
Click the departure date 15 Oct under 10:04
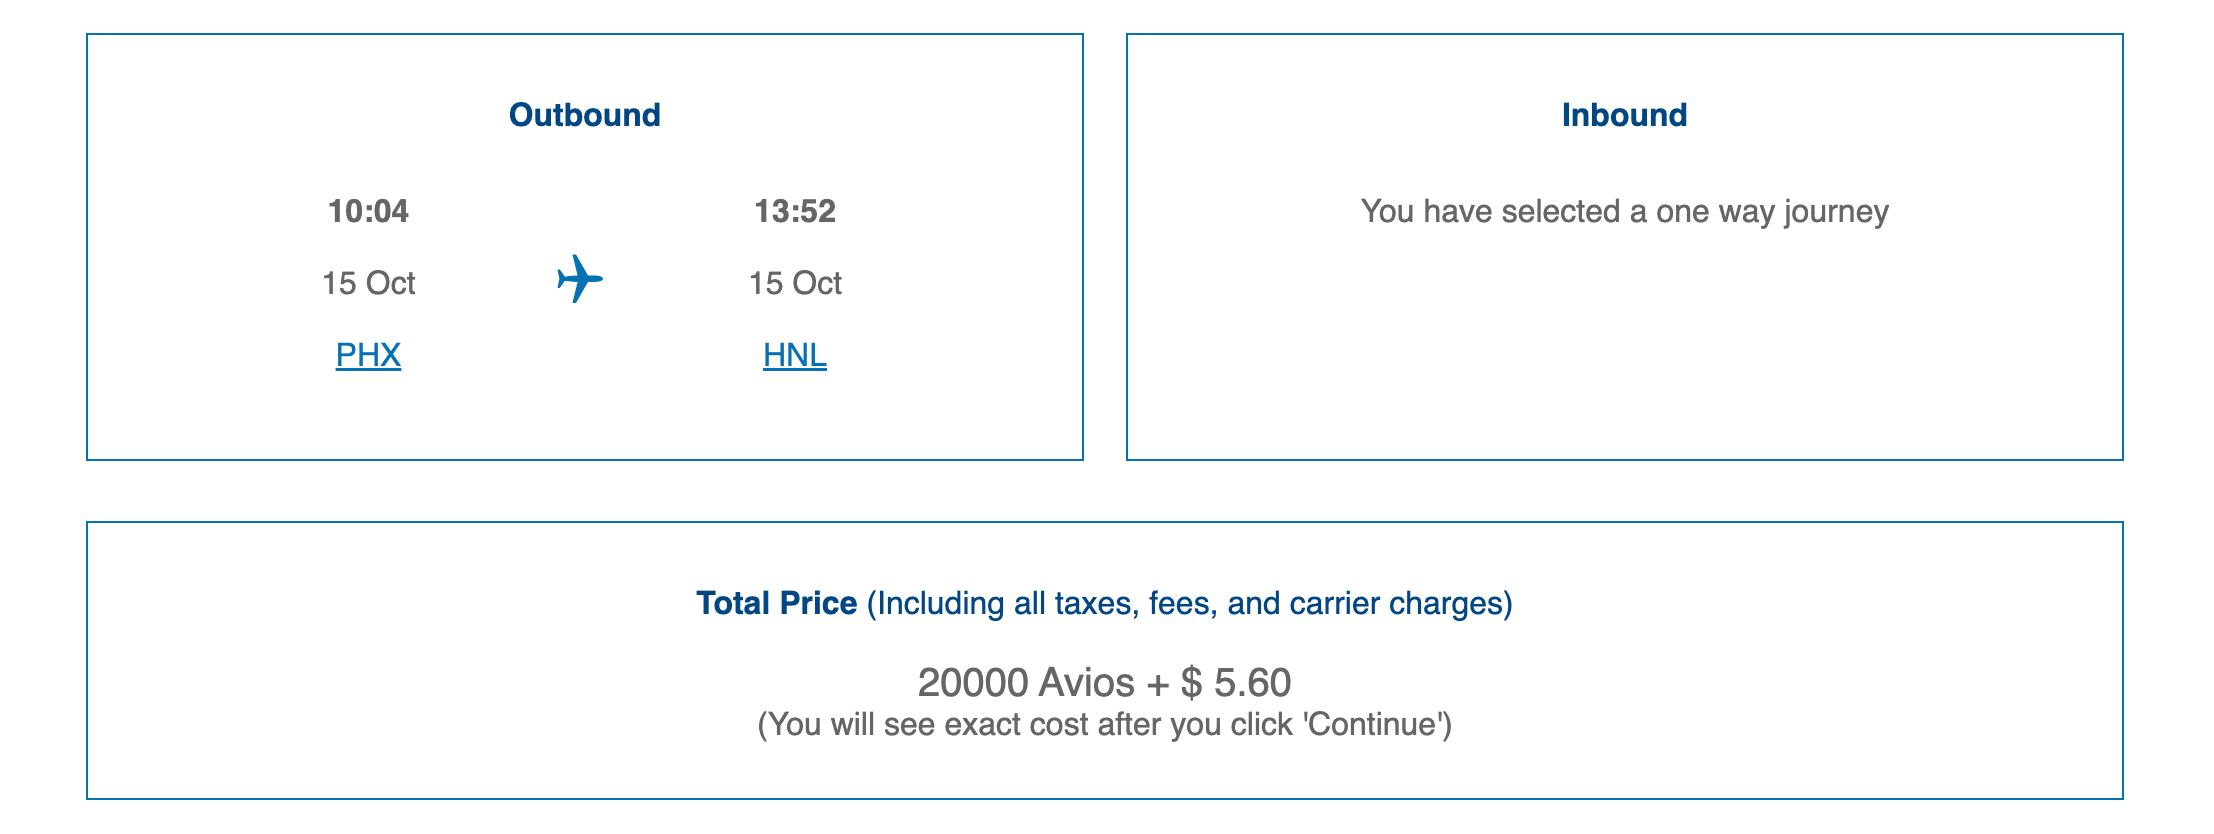click(x=368, y=283)
